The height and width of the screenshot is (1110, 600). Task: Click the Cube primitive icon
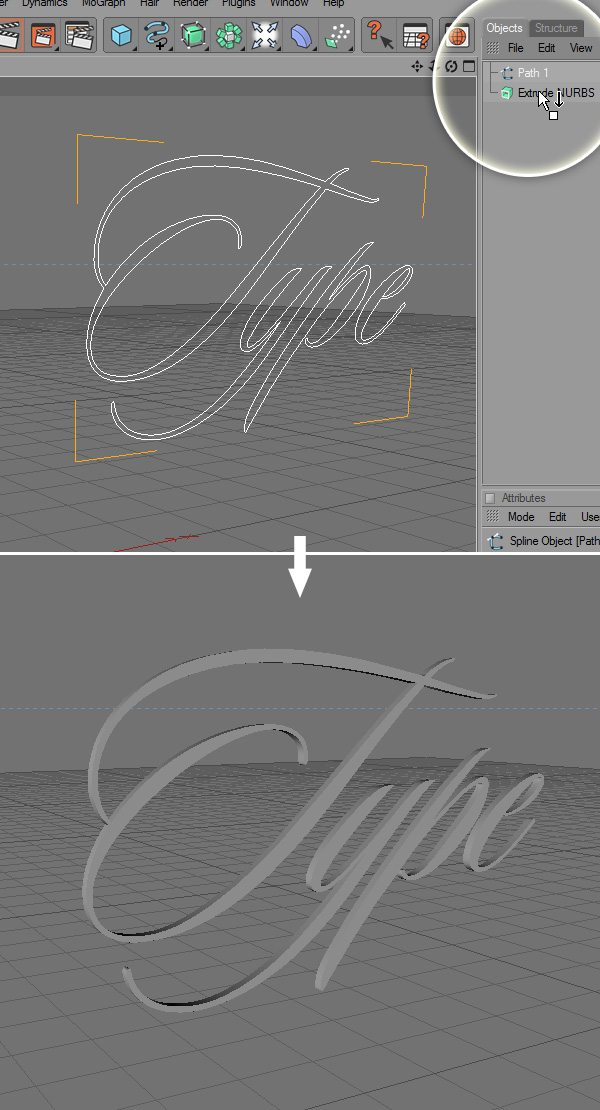[x=122, y=37]
